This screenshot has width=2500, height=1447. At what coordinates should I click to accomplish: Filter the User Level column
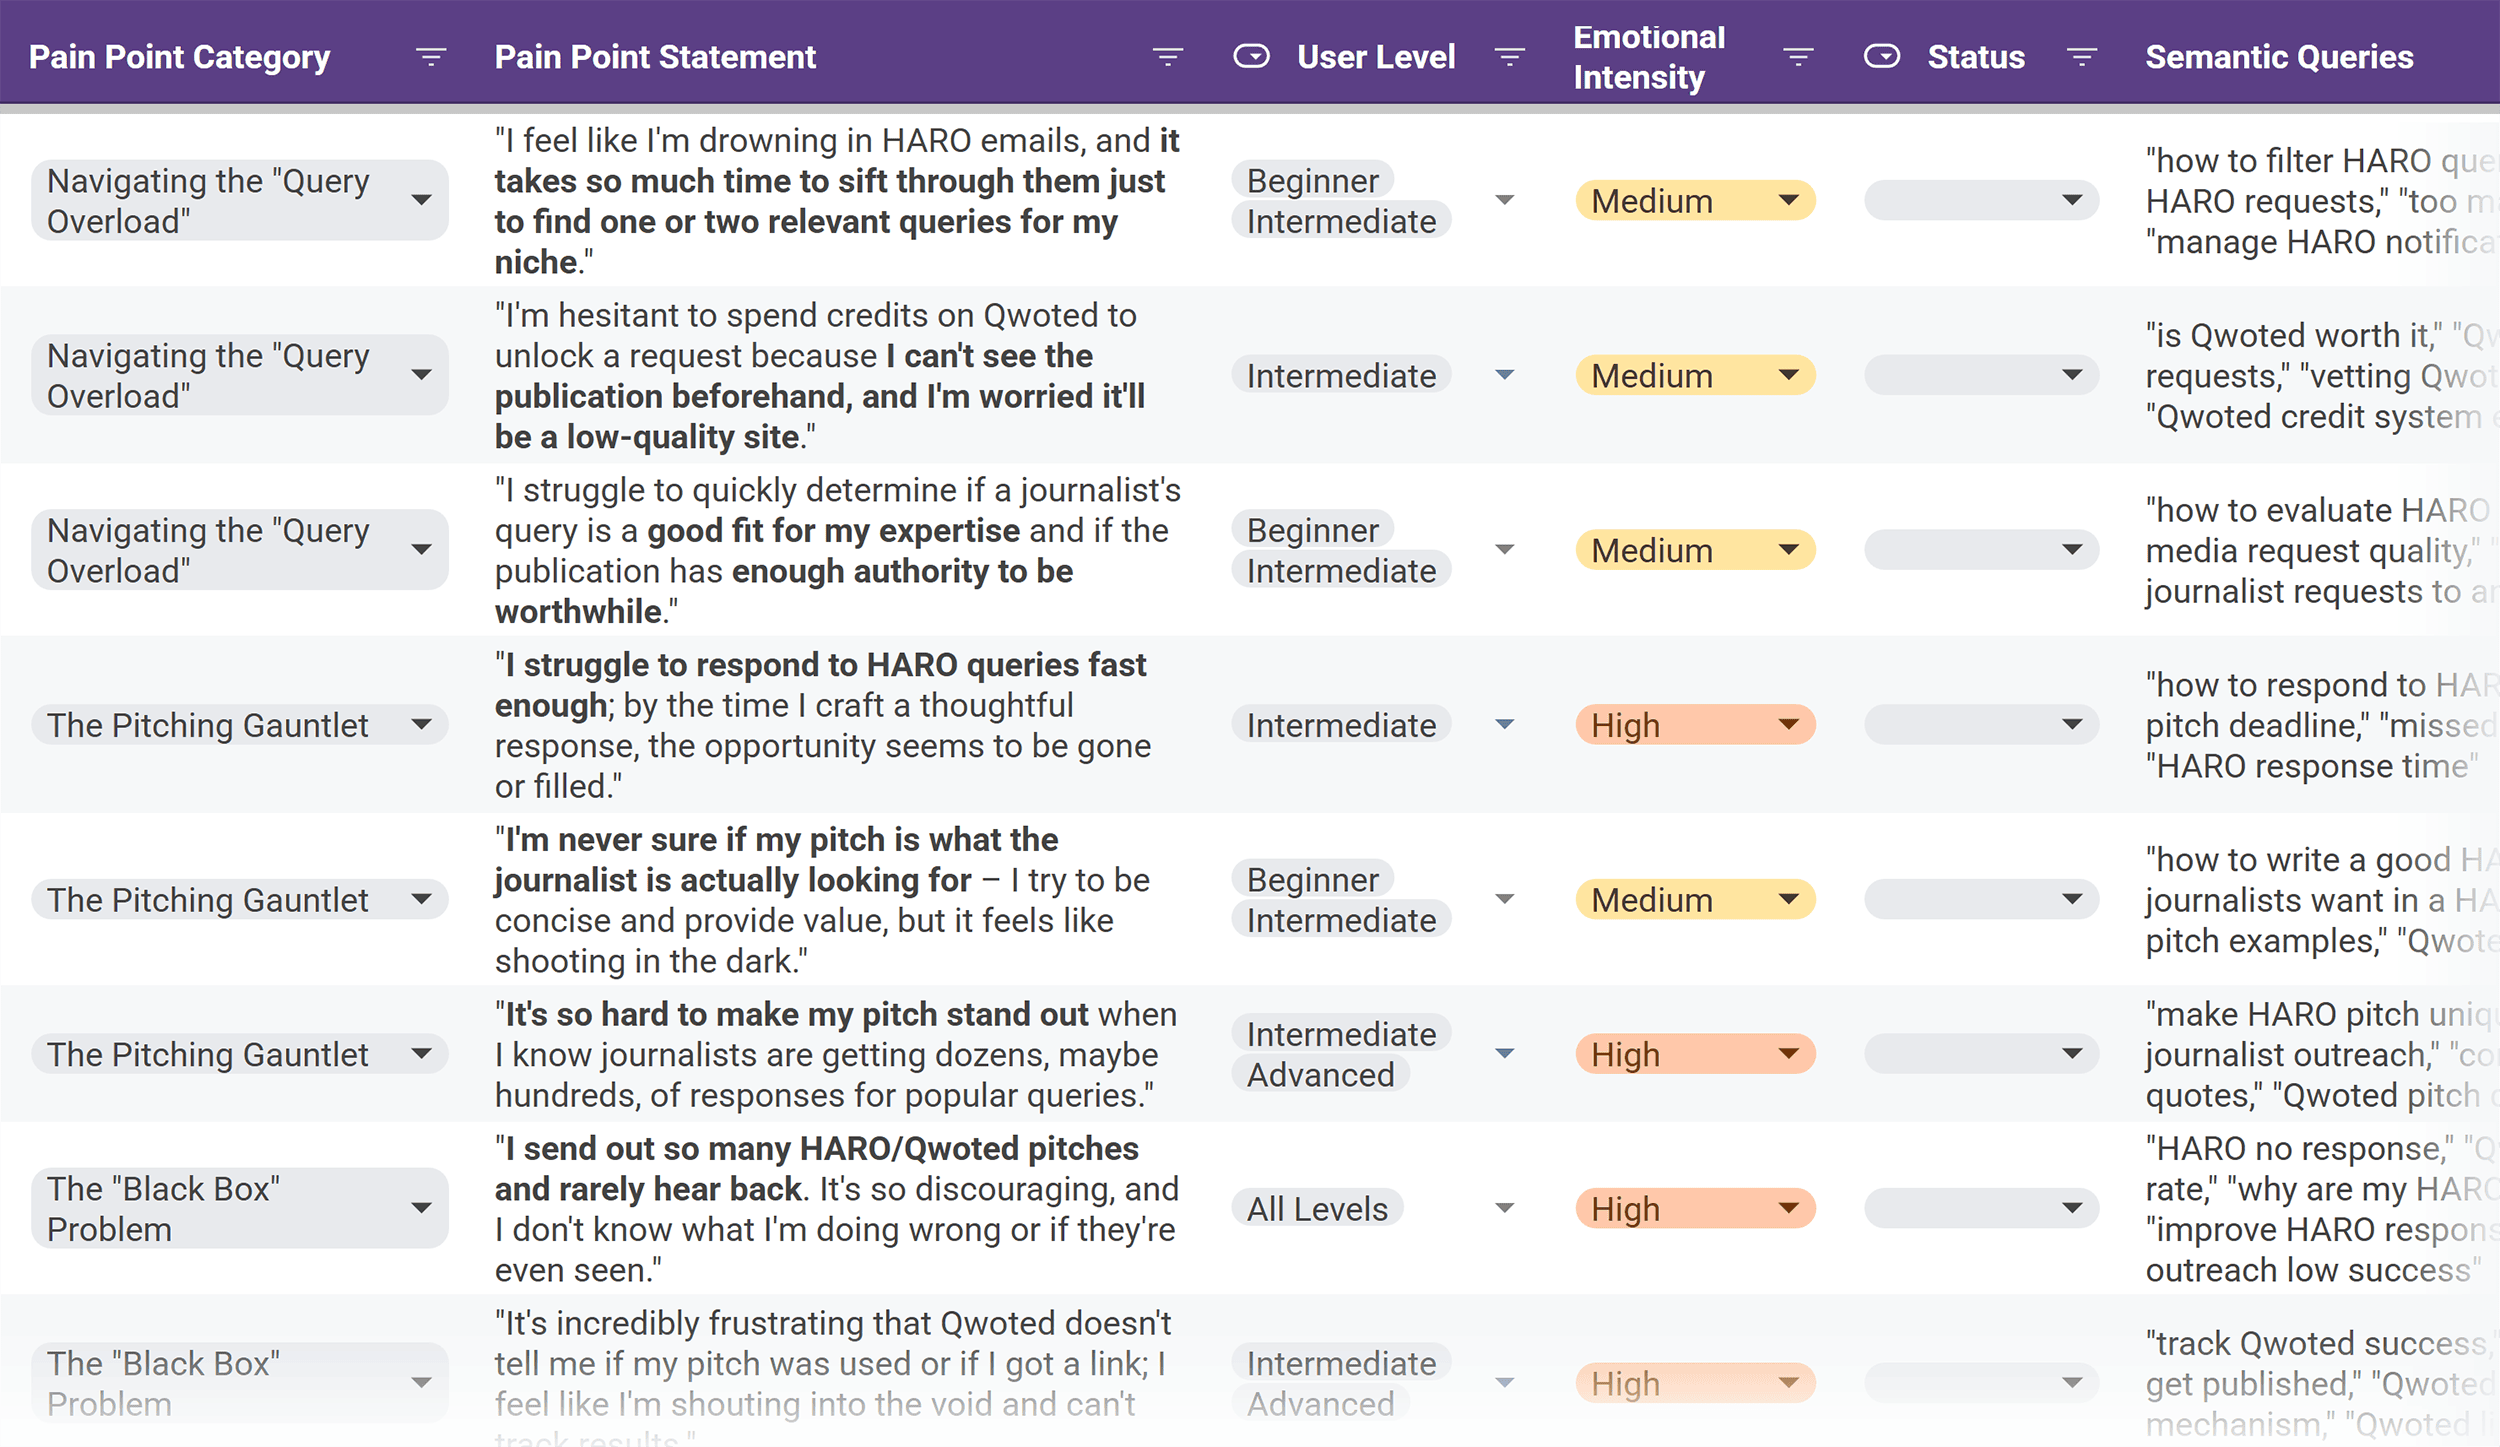(1508, 57)
